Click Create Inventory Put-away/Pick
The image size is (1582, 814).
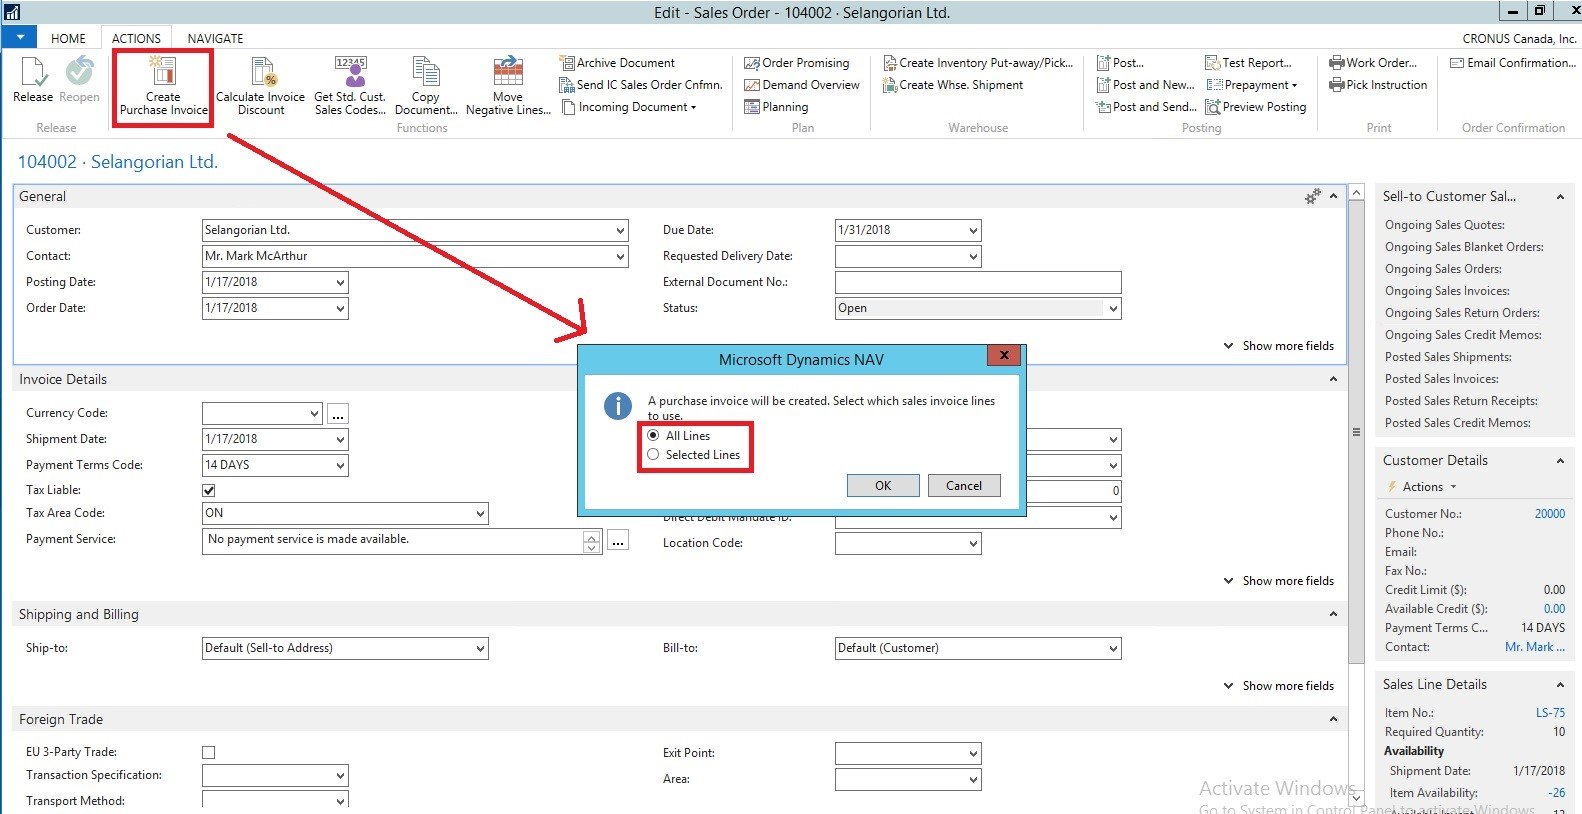[x=977, y=63]
